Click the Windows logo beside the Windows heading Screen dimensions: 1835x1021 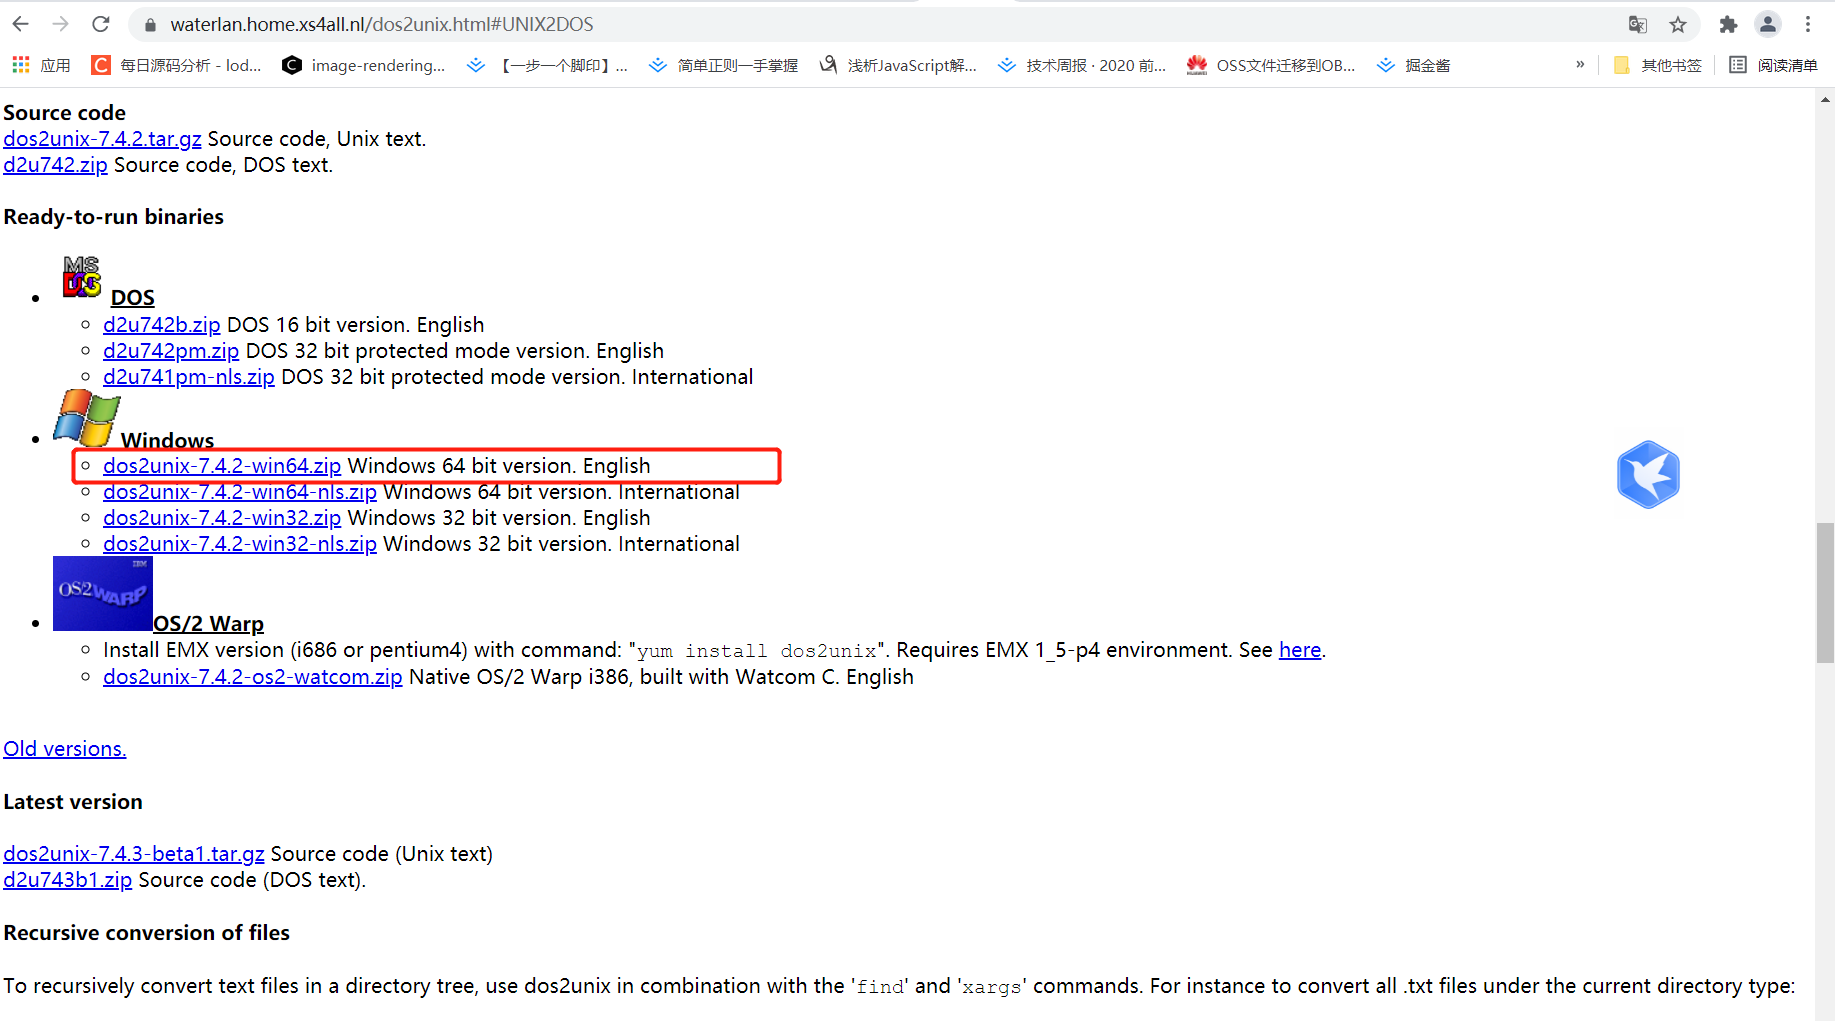[86, 417]
